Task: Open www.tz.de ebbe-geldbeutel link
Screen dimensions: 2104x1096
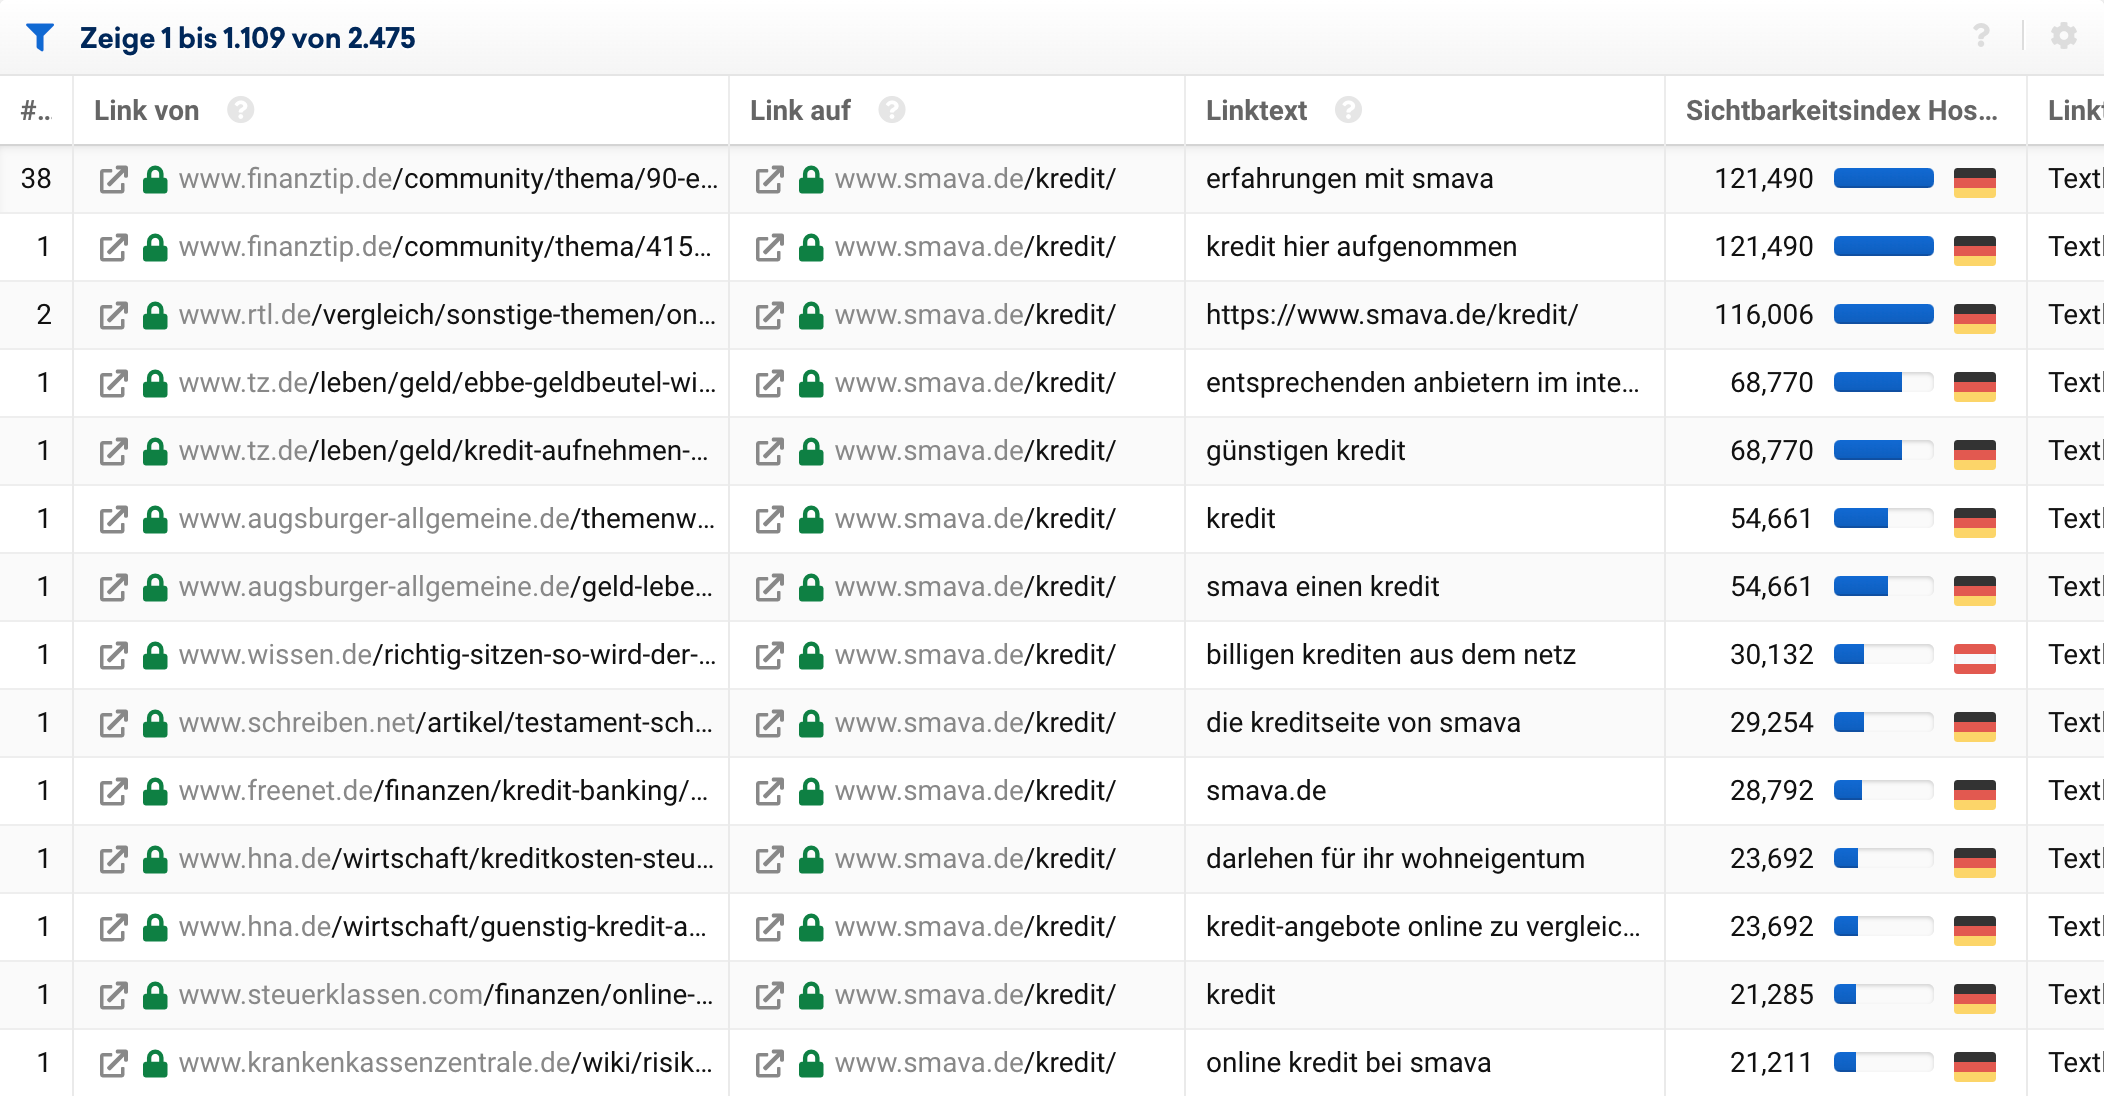Action: coord(447,383)
